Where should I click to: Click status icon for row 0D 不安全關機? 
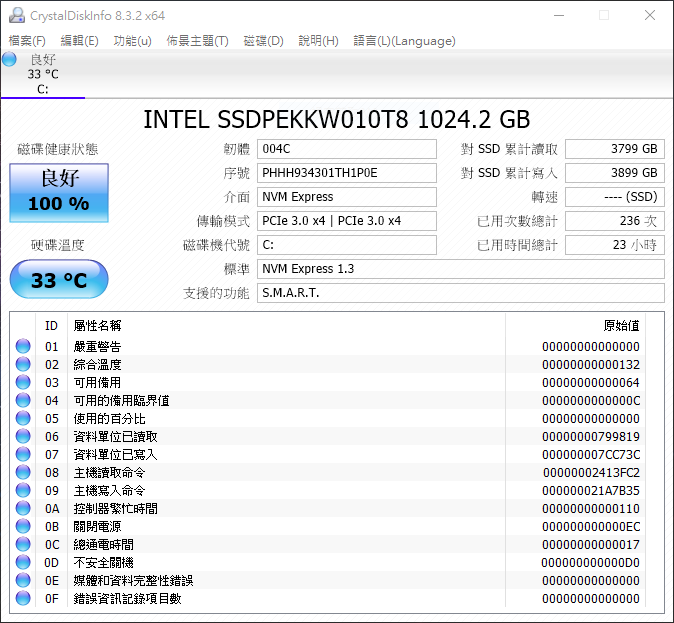[23, 562]
